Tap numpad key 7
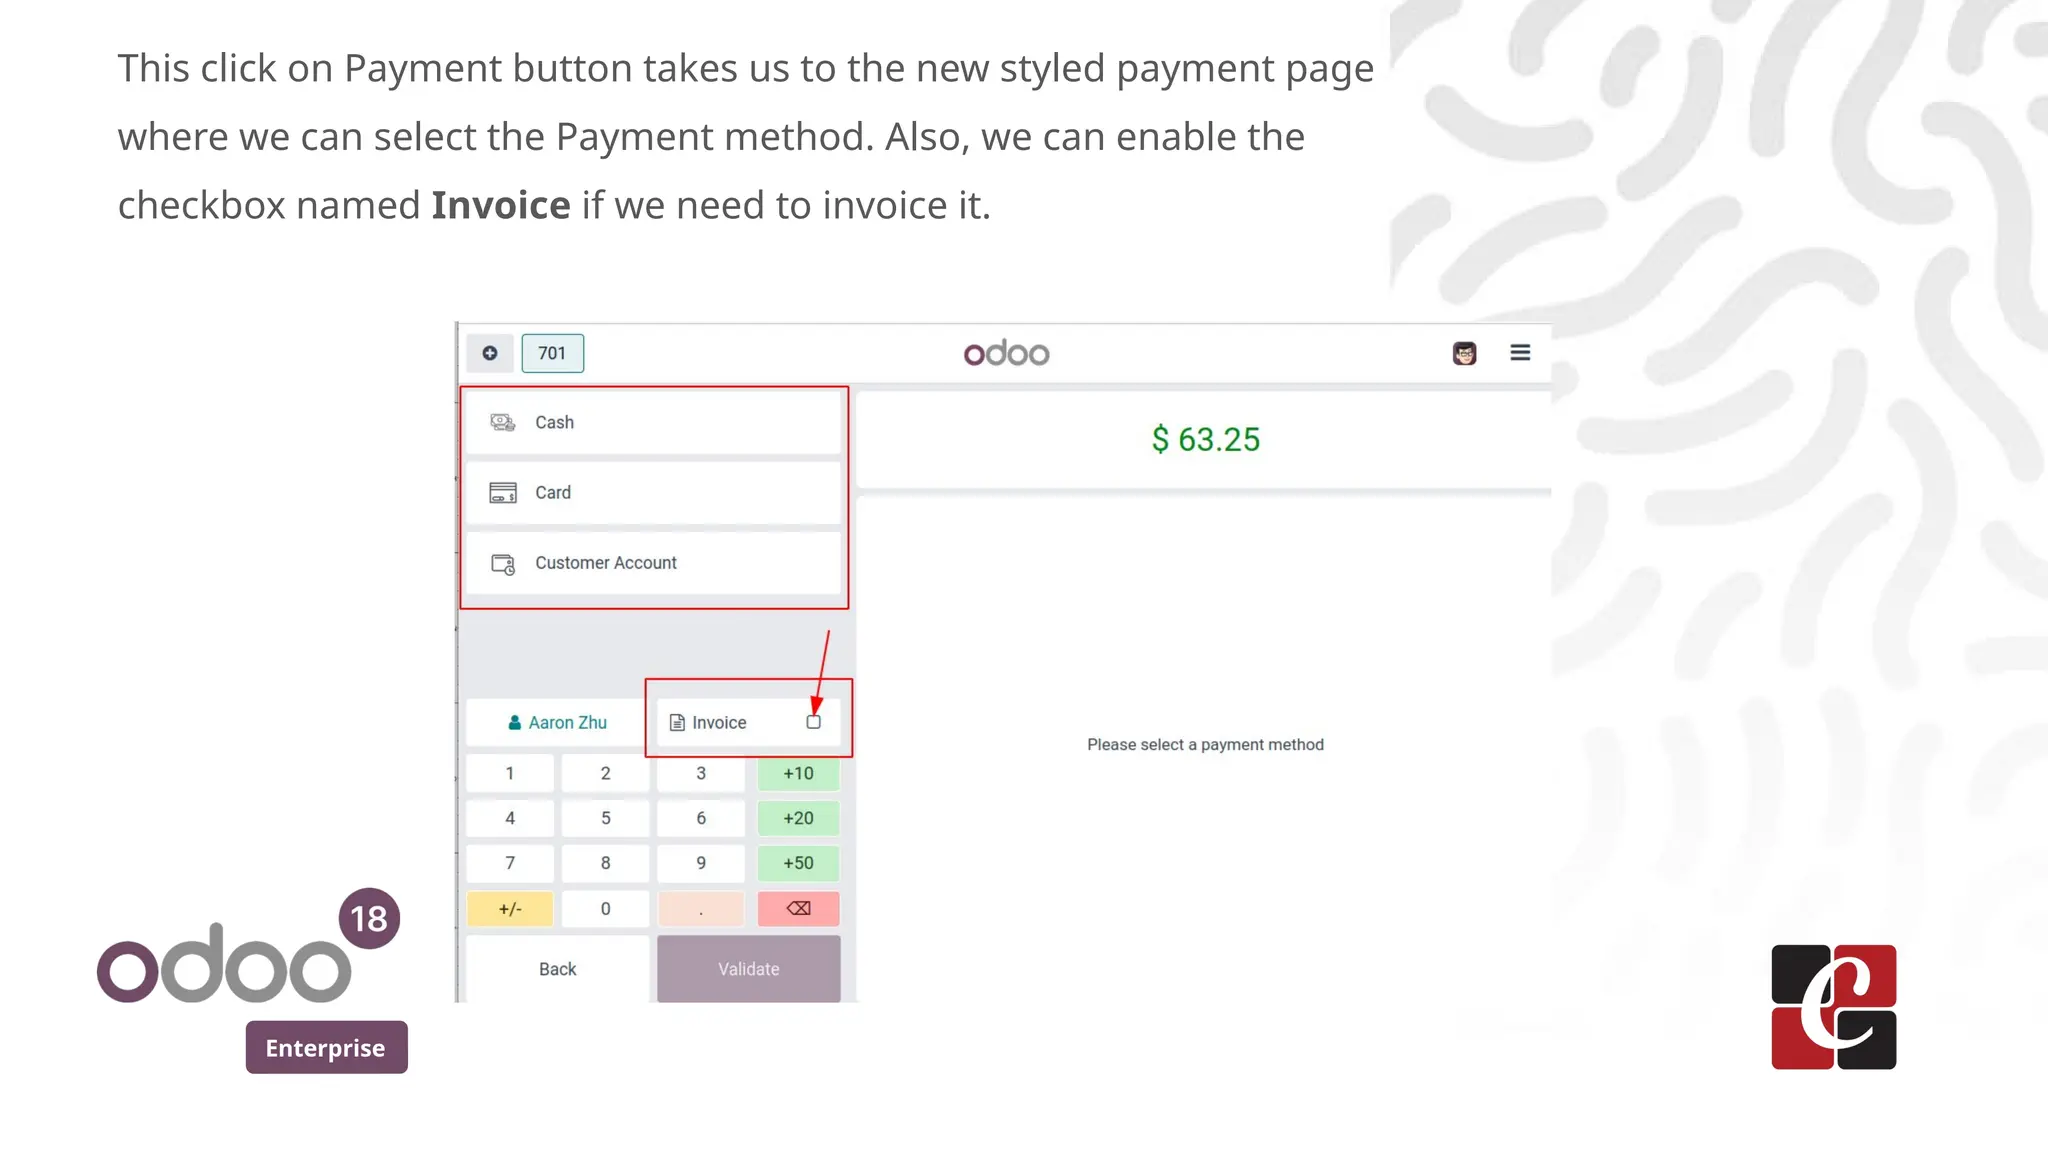Image resolution: width=2048 pixels, height=1152 pixels. coord(510,863)
